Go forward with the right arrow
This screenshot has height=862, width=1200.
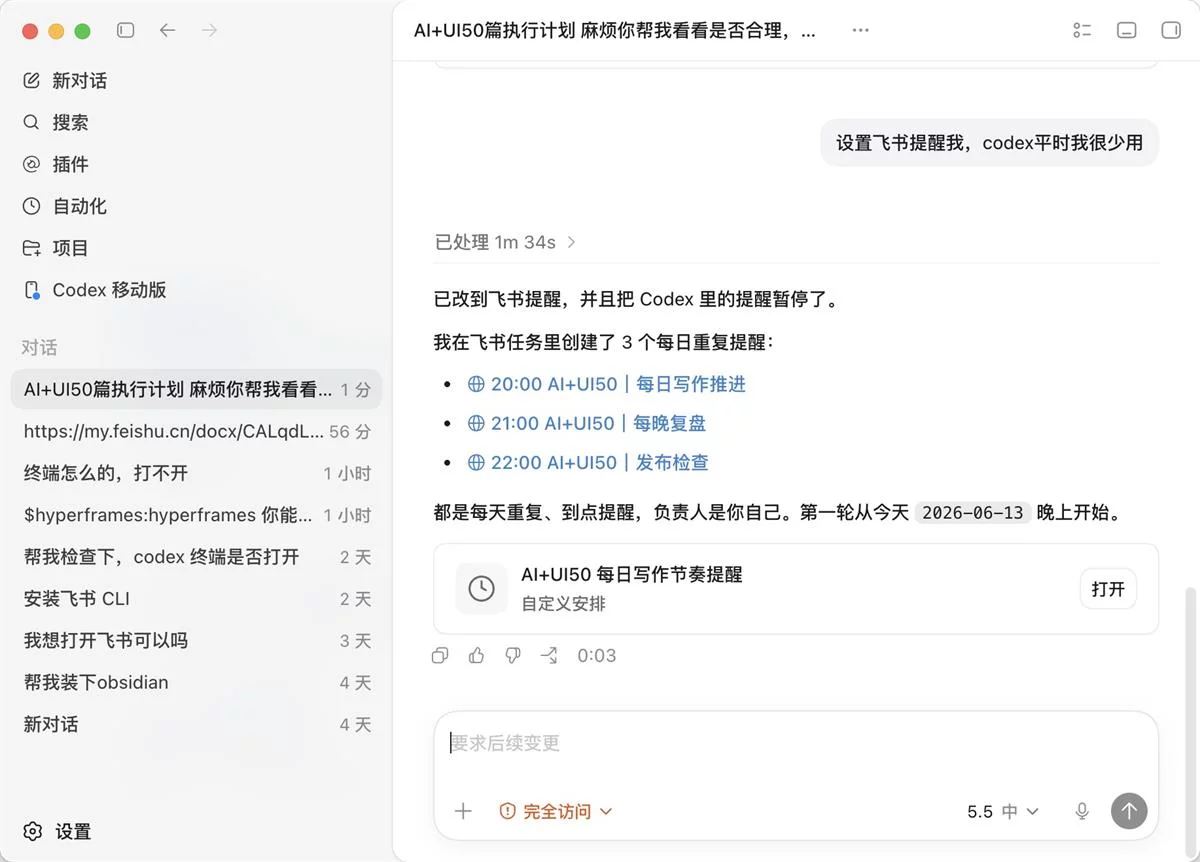pyautogui.click(x=209, y=31)
